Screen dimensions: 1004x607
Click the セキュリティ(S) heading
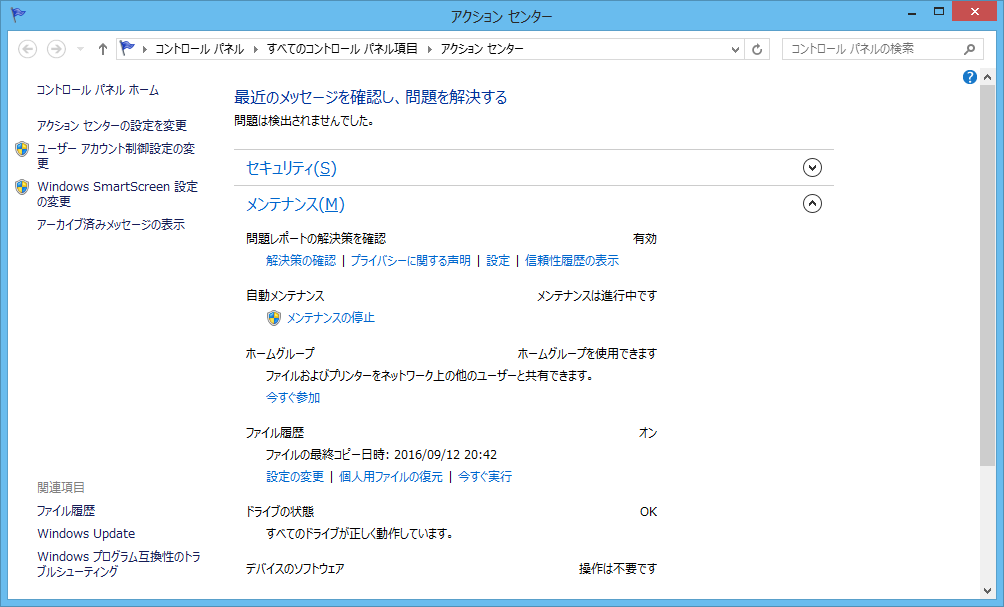point(291,168)
